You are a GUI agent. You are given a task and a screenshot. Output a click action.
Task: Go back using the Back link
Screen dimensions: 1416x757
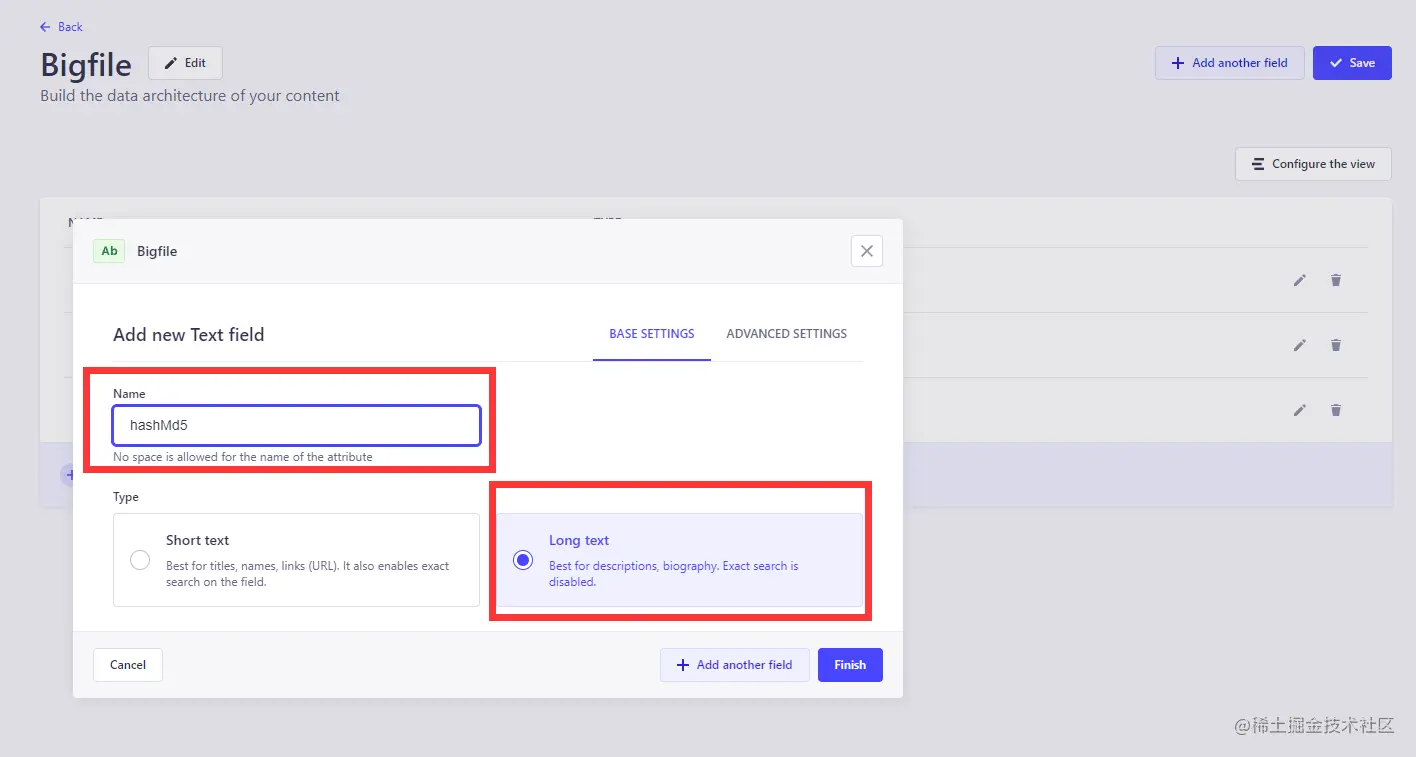coord(61,27)
